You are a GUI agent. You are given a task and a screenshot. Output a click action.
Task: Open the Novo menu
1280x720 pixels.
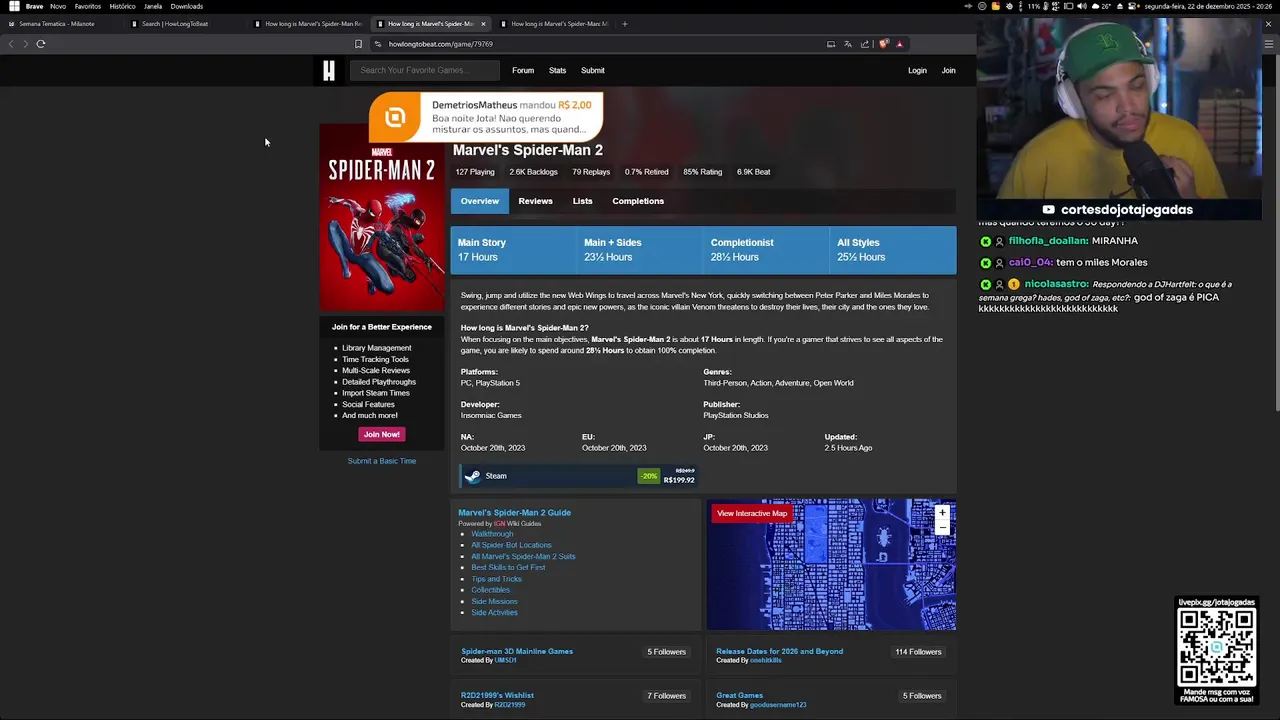58,6
